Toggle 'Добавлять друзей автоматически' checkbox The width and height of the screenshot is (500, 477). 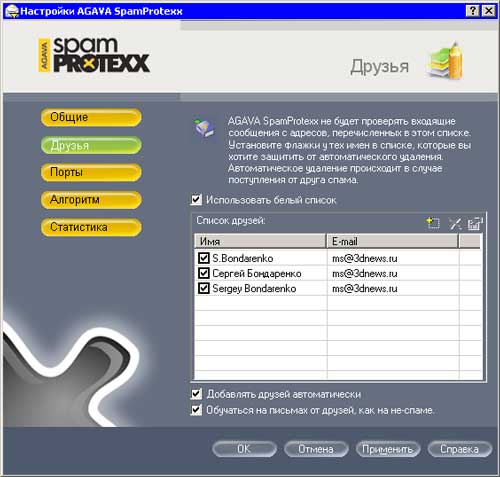pos(196,394)
